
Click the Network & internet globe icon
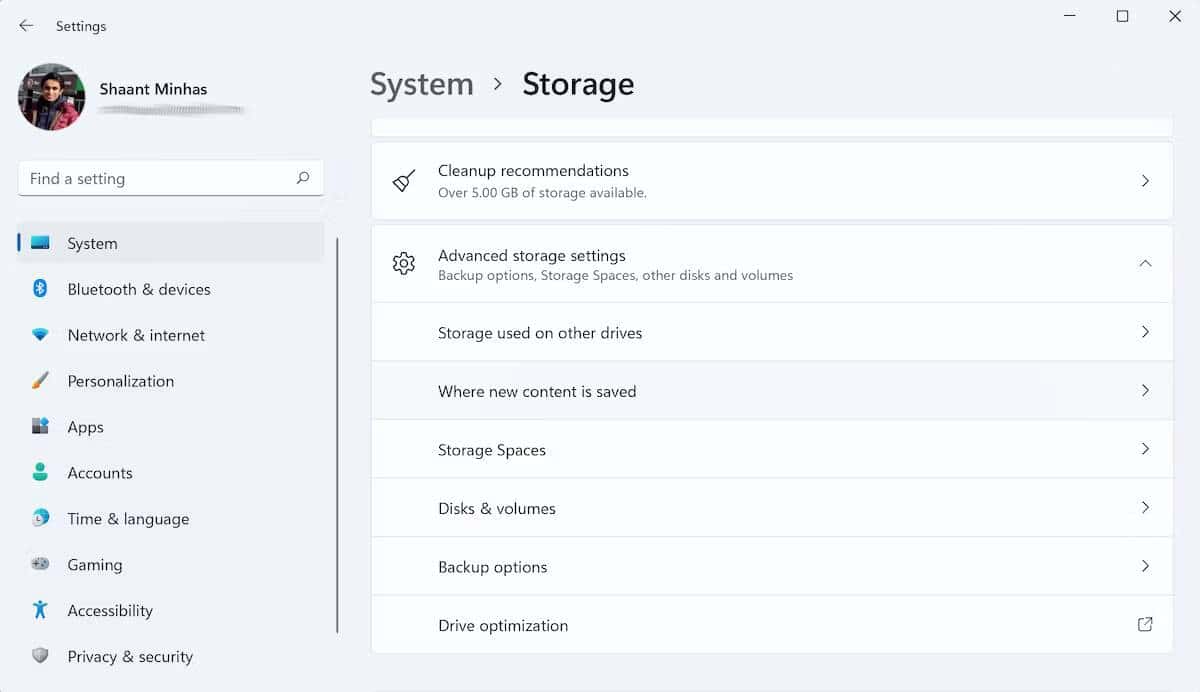click(x=42, y=335)
